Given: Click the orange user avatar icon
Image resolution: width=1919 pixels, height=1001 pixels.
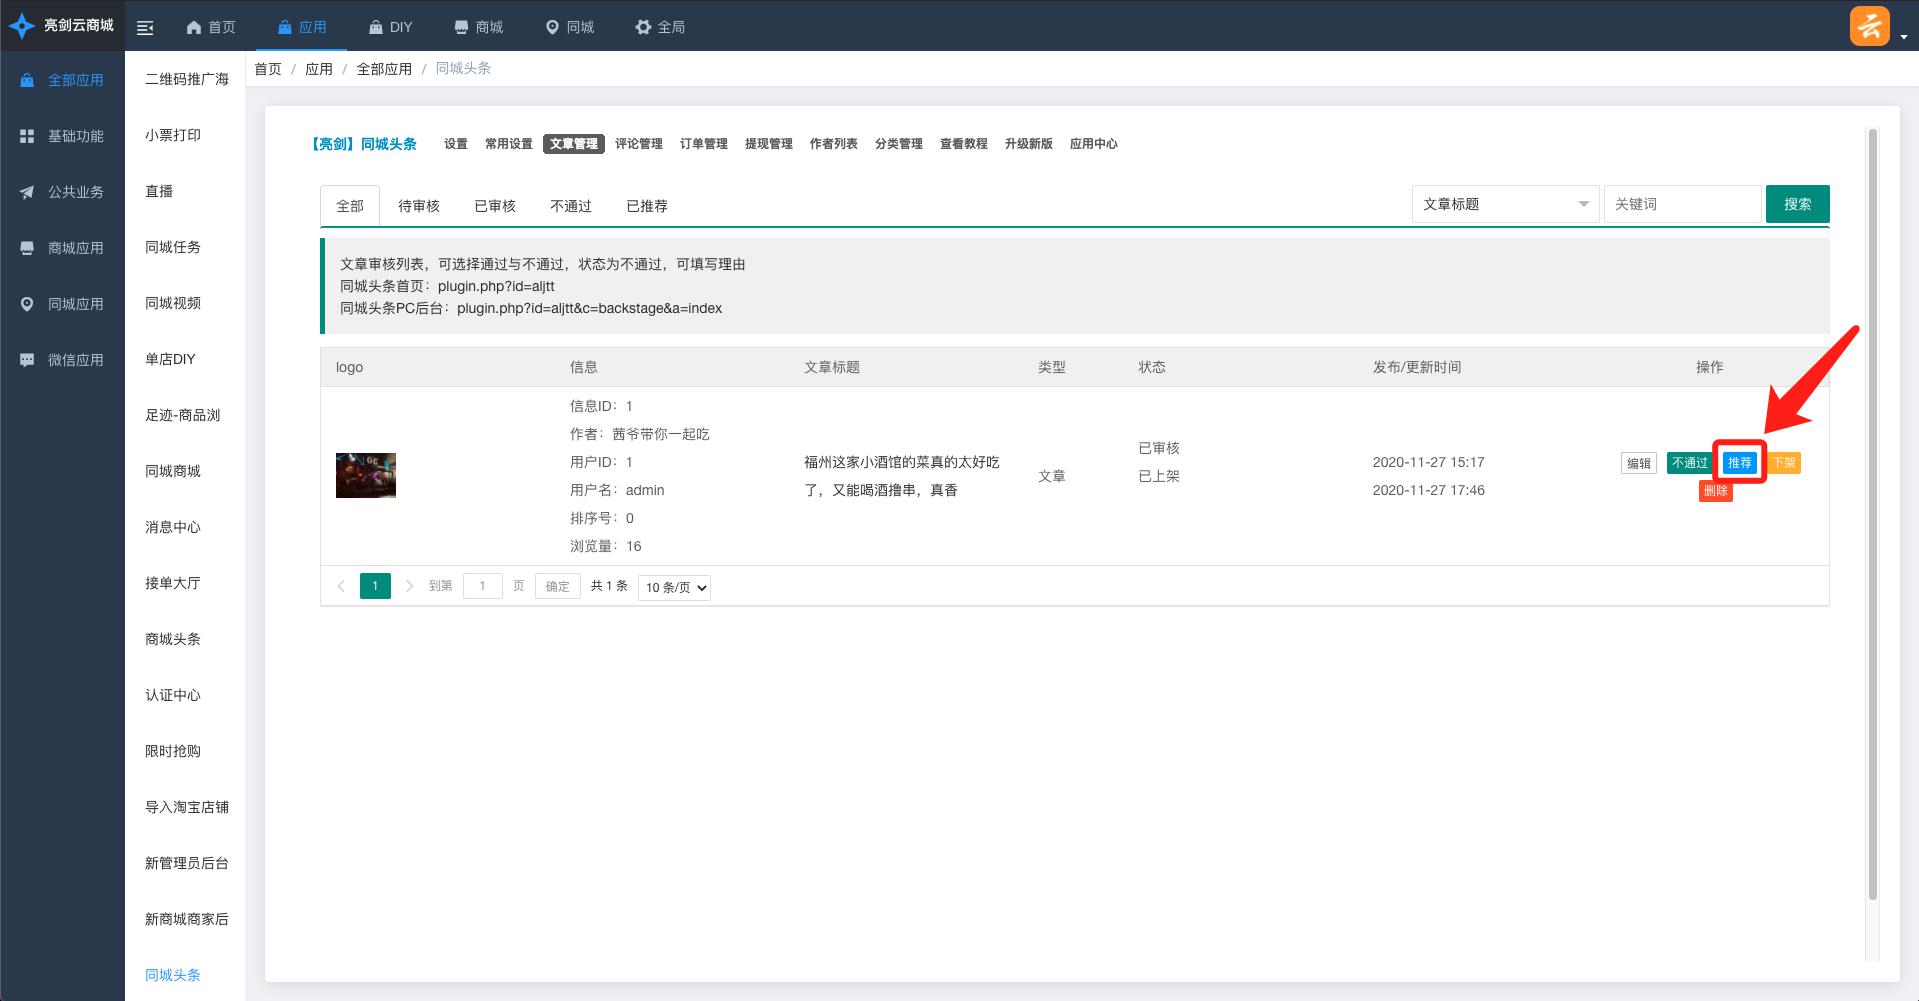Looking at the screenshot, I should pyautogui.click(x=1869, y=26).
